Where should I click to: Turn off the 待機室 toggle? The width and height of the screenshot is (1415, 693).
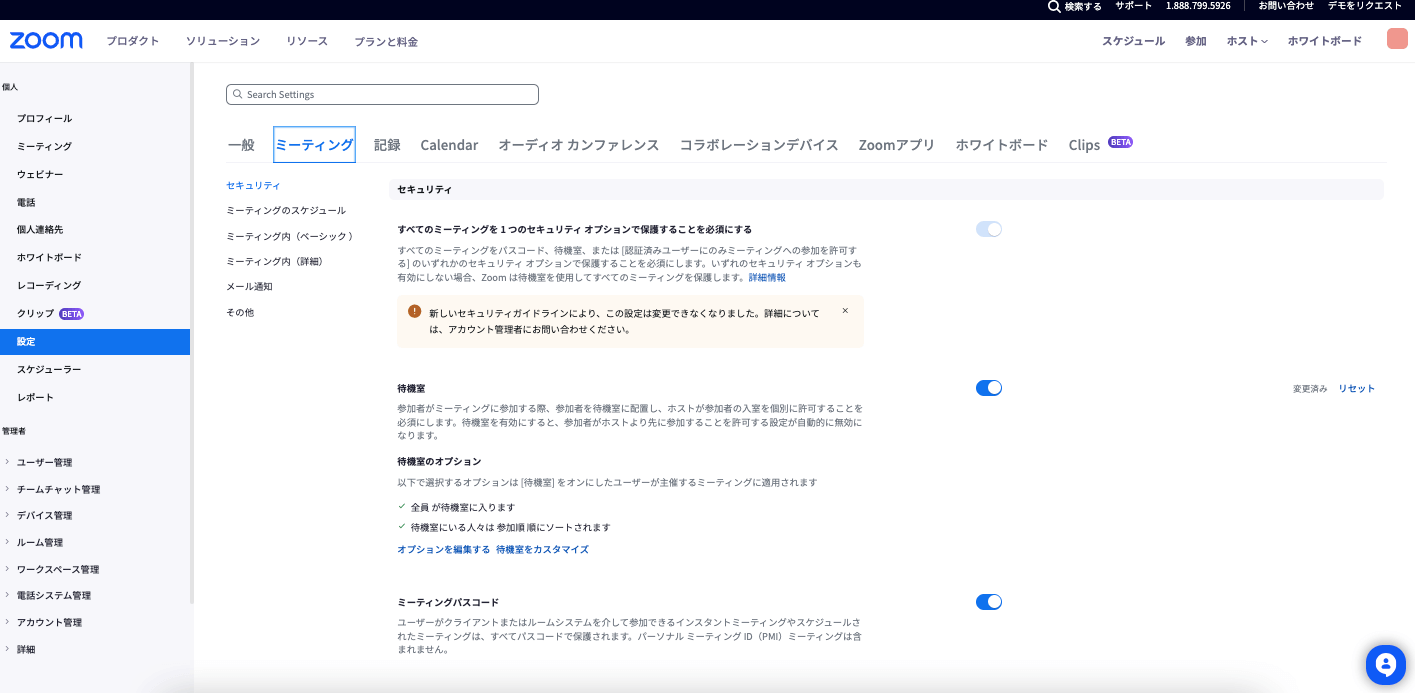point(989,388)
